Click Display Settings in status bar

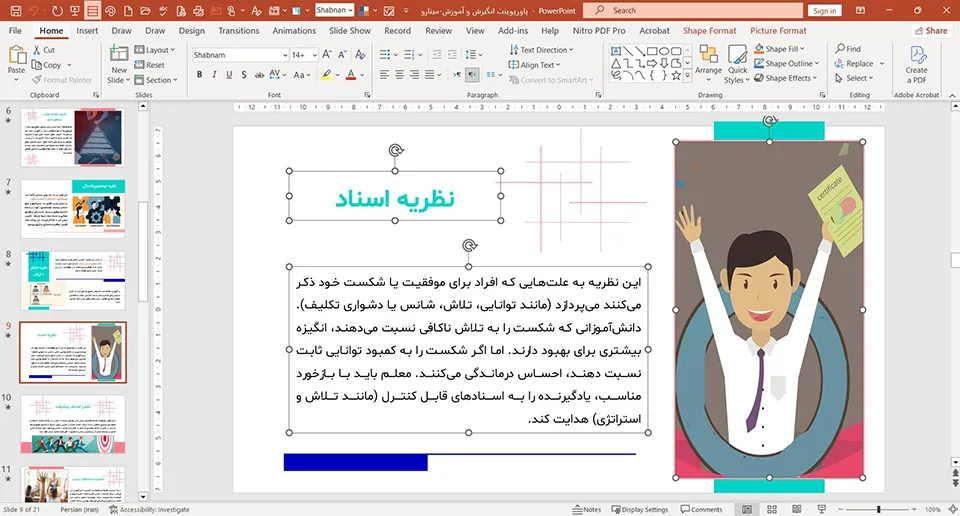(x=640, y=509)
